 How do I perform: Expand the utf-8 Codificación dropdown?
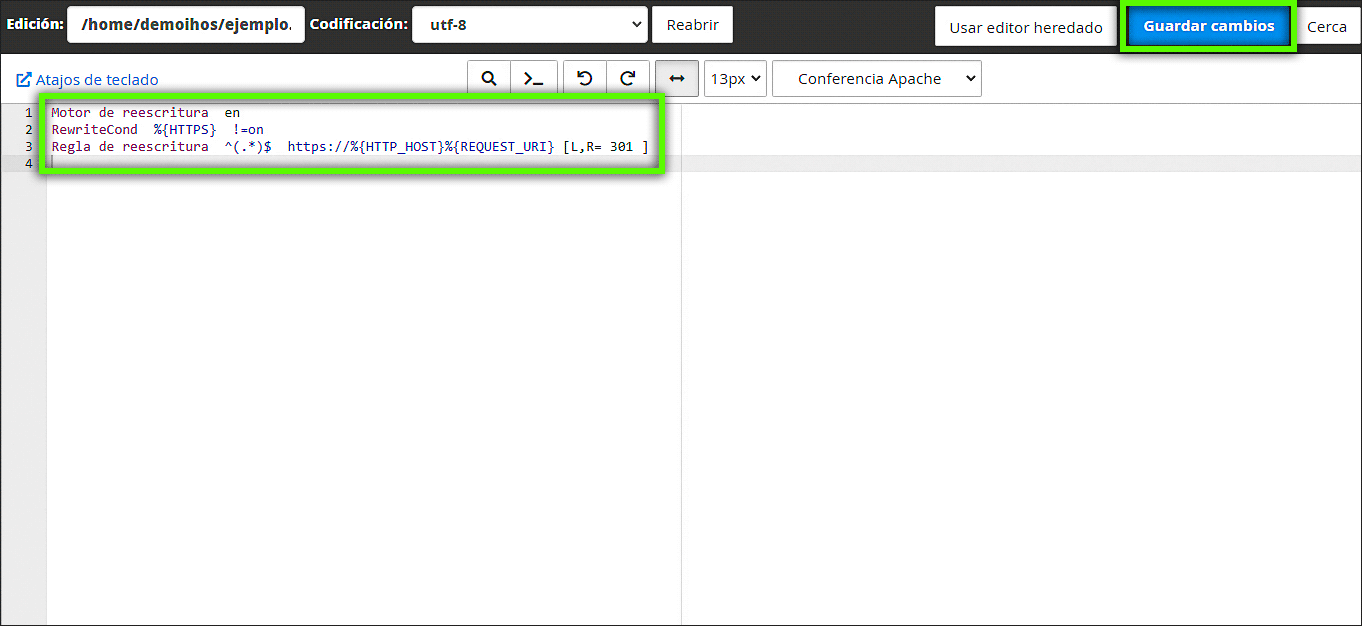click(x=529, y=25)
